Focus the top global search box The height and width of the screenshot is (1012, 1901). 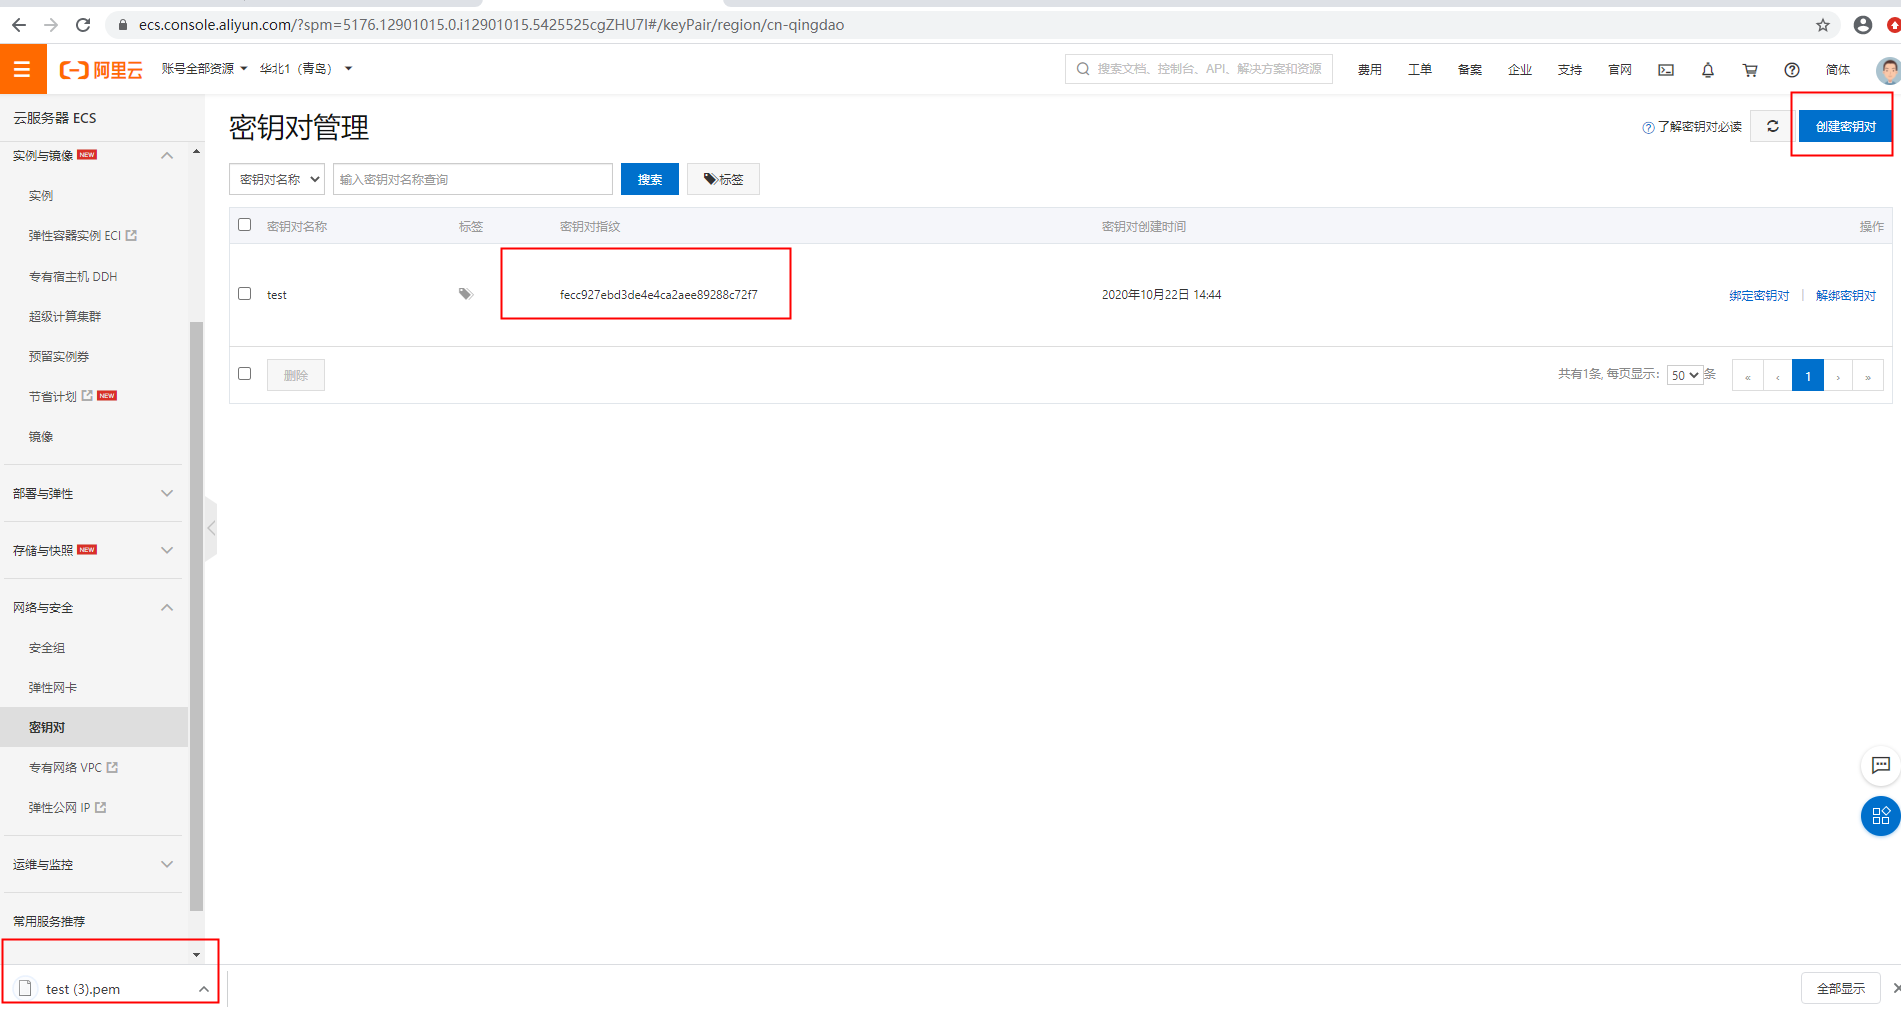[x=1199, y=69]
